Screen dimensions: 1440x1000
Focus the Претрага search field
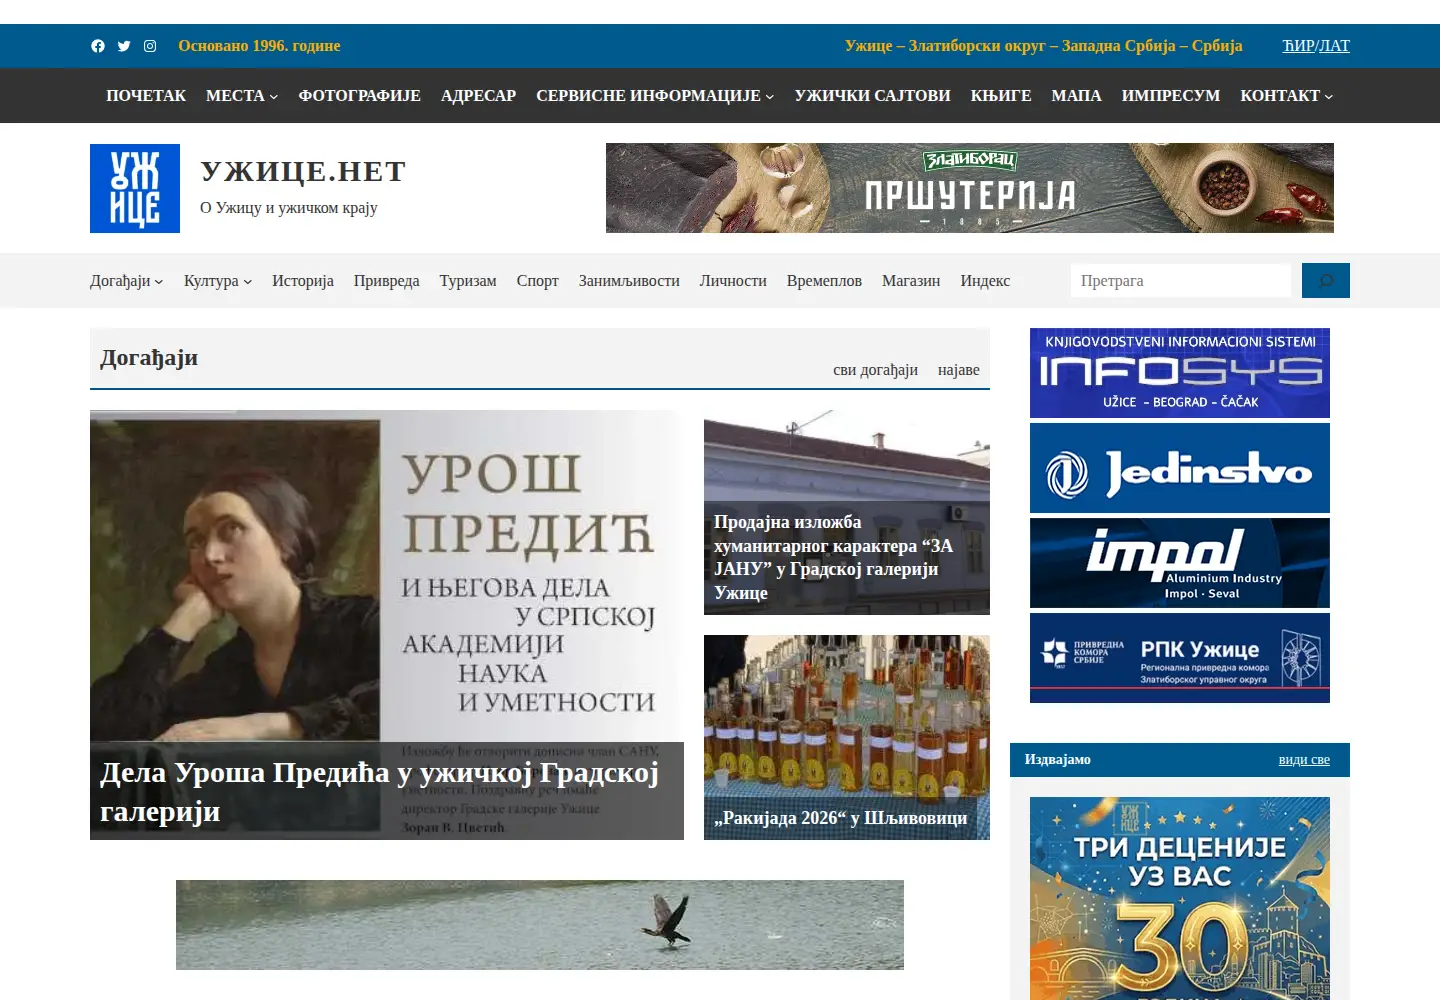(x=1181, y=281)
